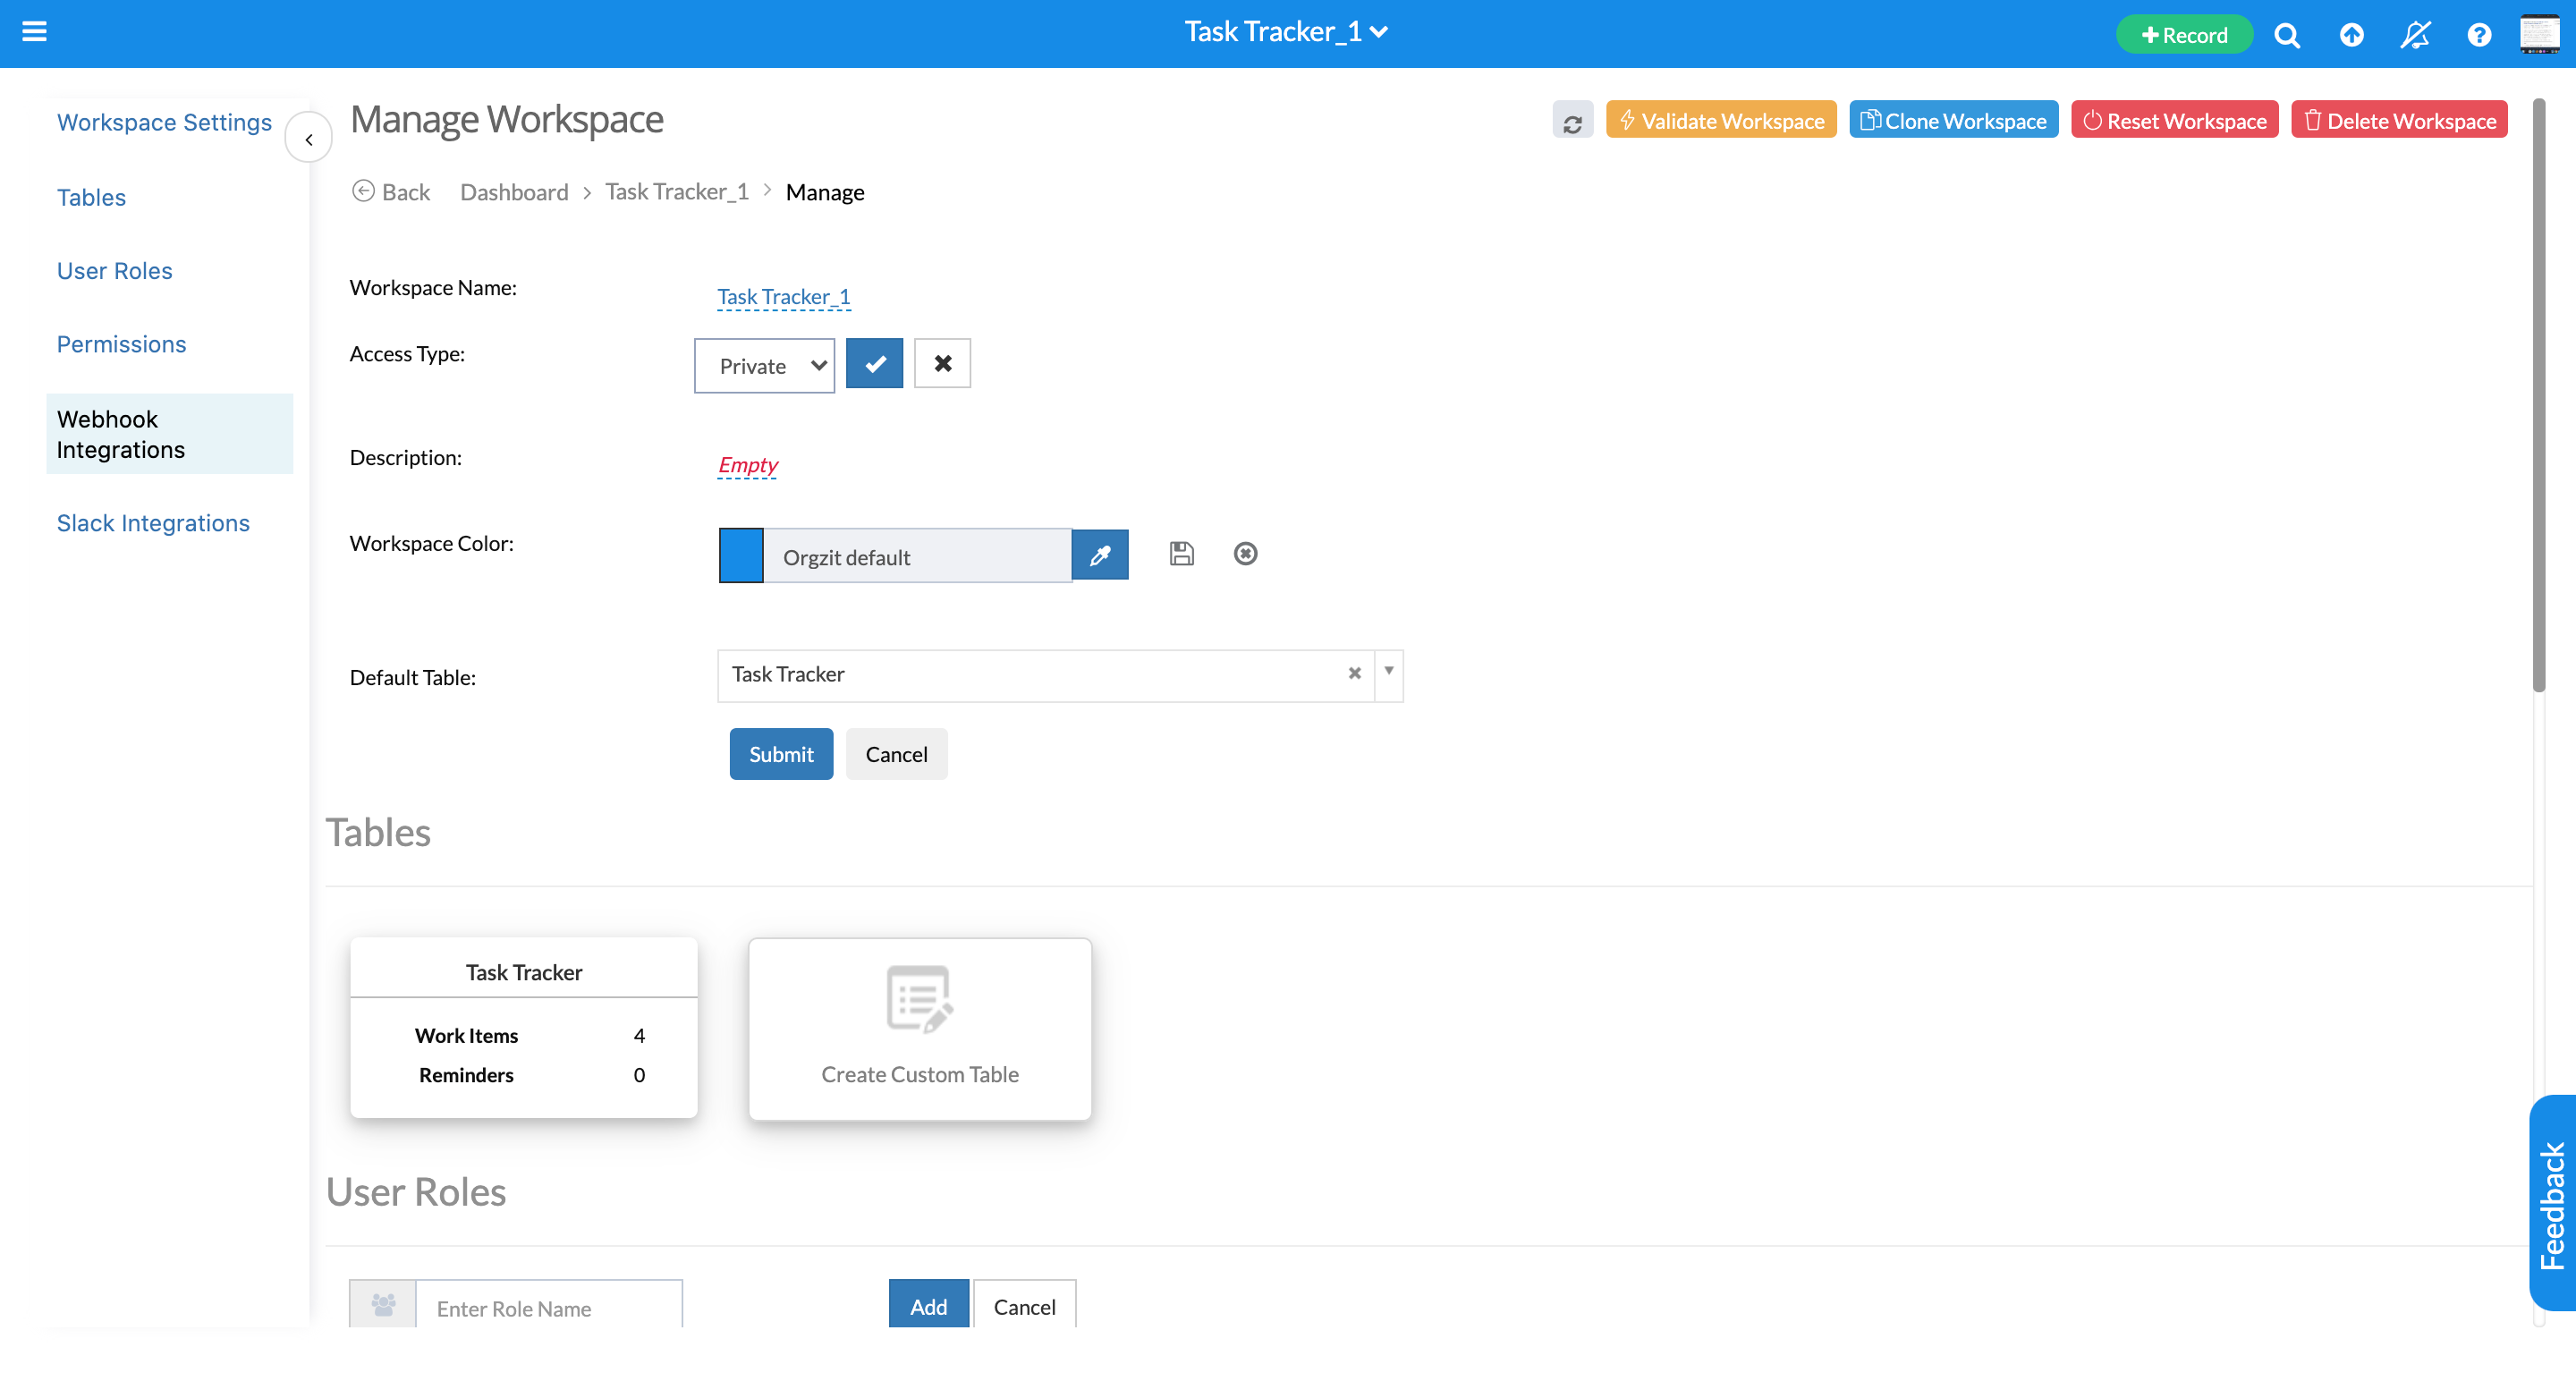The image size is (2576, 1381).
Task: Click the vertical page scrollbar
Action: (x=2538, y=394)
